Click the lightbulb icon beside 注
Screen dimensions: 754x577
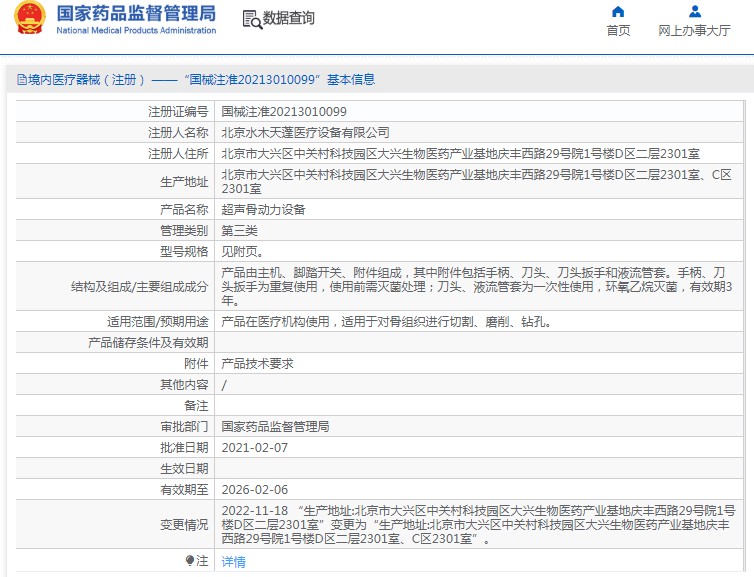coord(190,561)
